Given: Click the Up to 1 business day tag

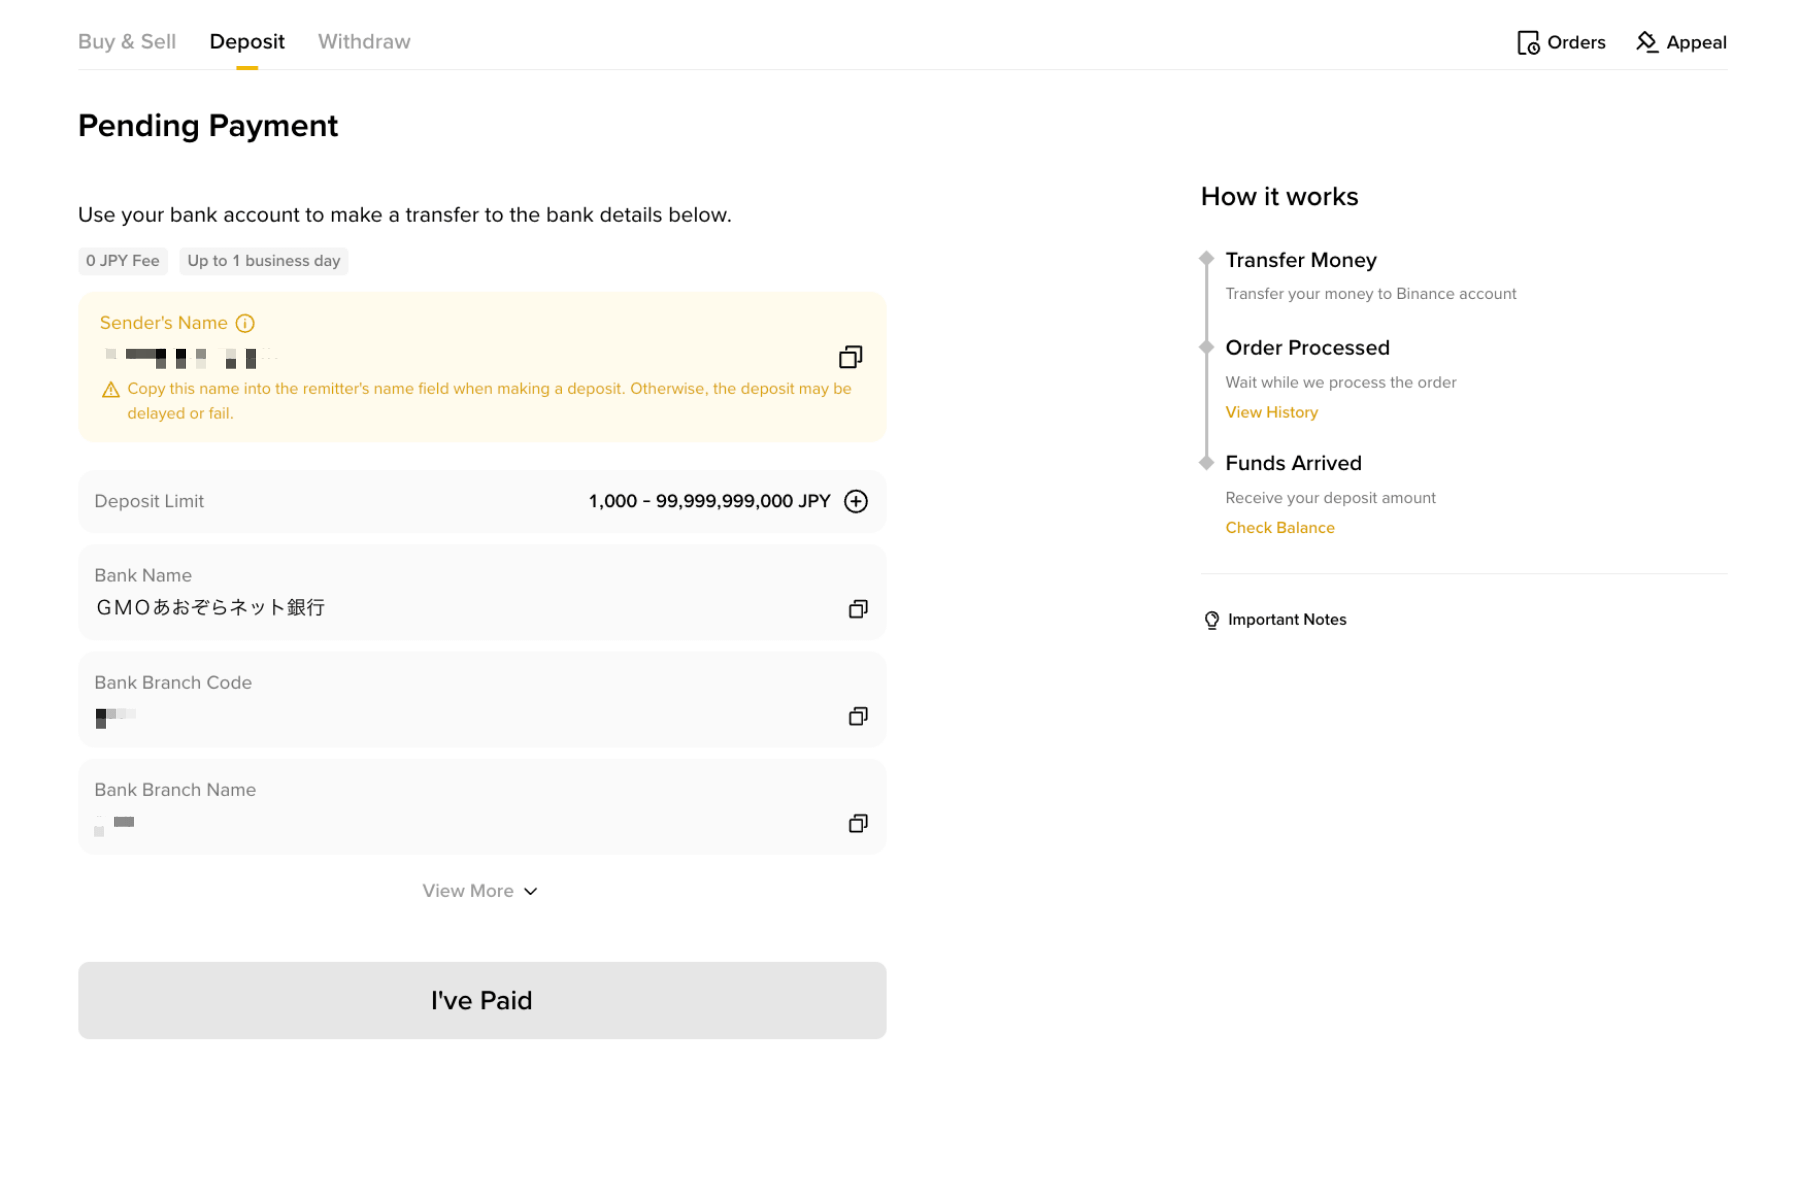Looking at the screenshot, I should point(264,261).
